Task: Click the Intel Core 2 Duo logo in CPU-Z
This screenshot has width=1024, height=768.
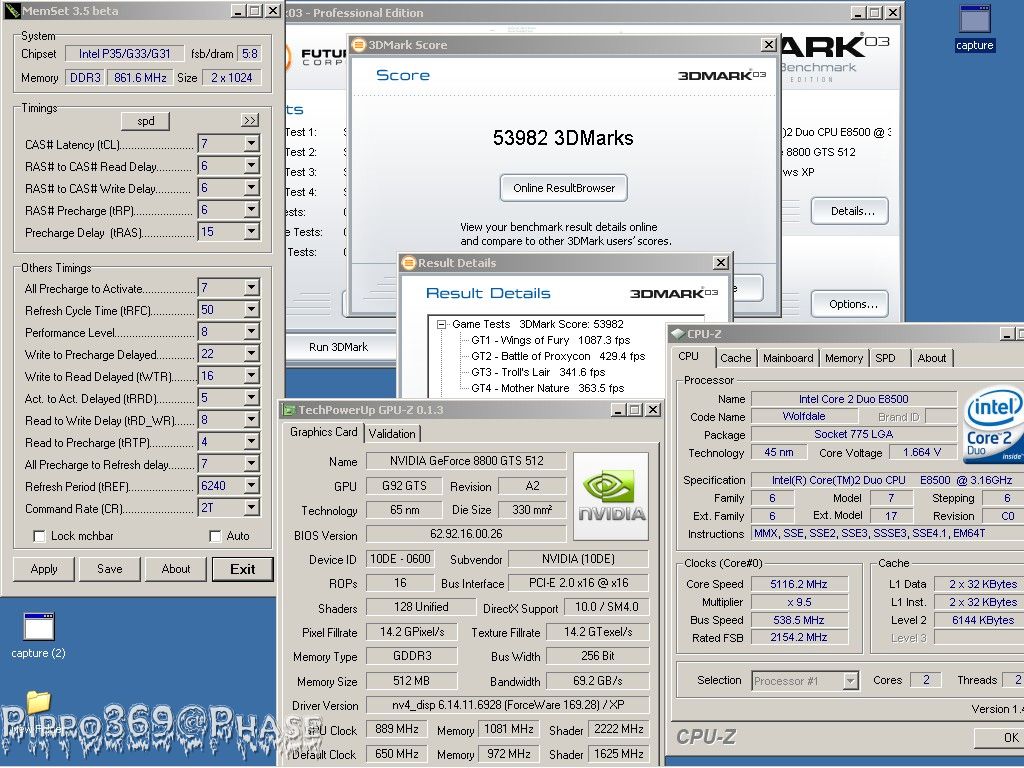Action: [x=993, y=424]
